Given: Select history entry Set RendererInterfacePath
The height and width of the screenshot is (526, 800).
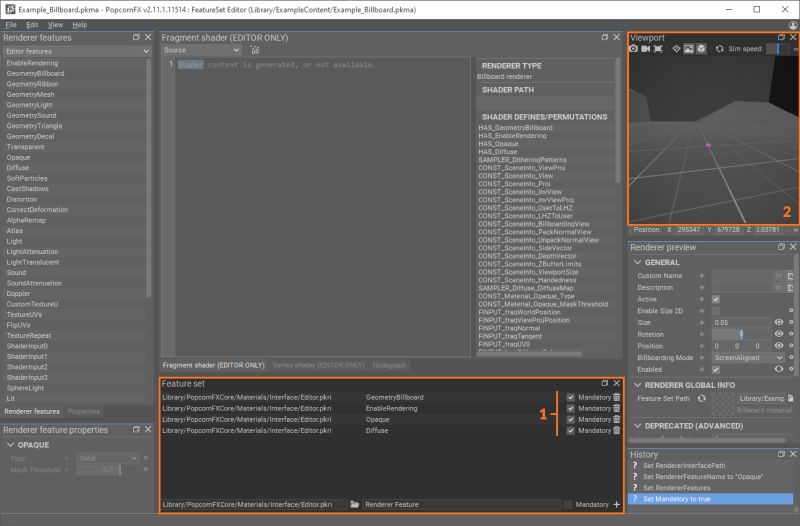Looking at the screenshot, I should [684, 465].
